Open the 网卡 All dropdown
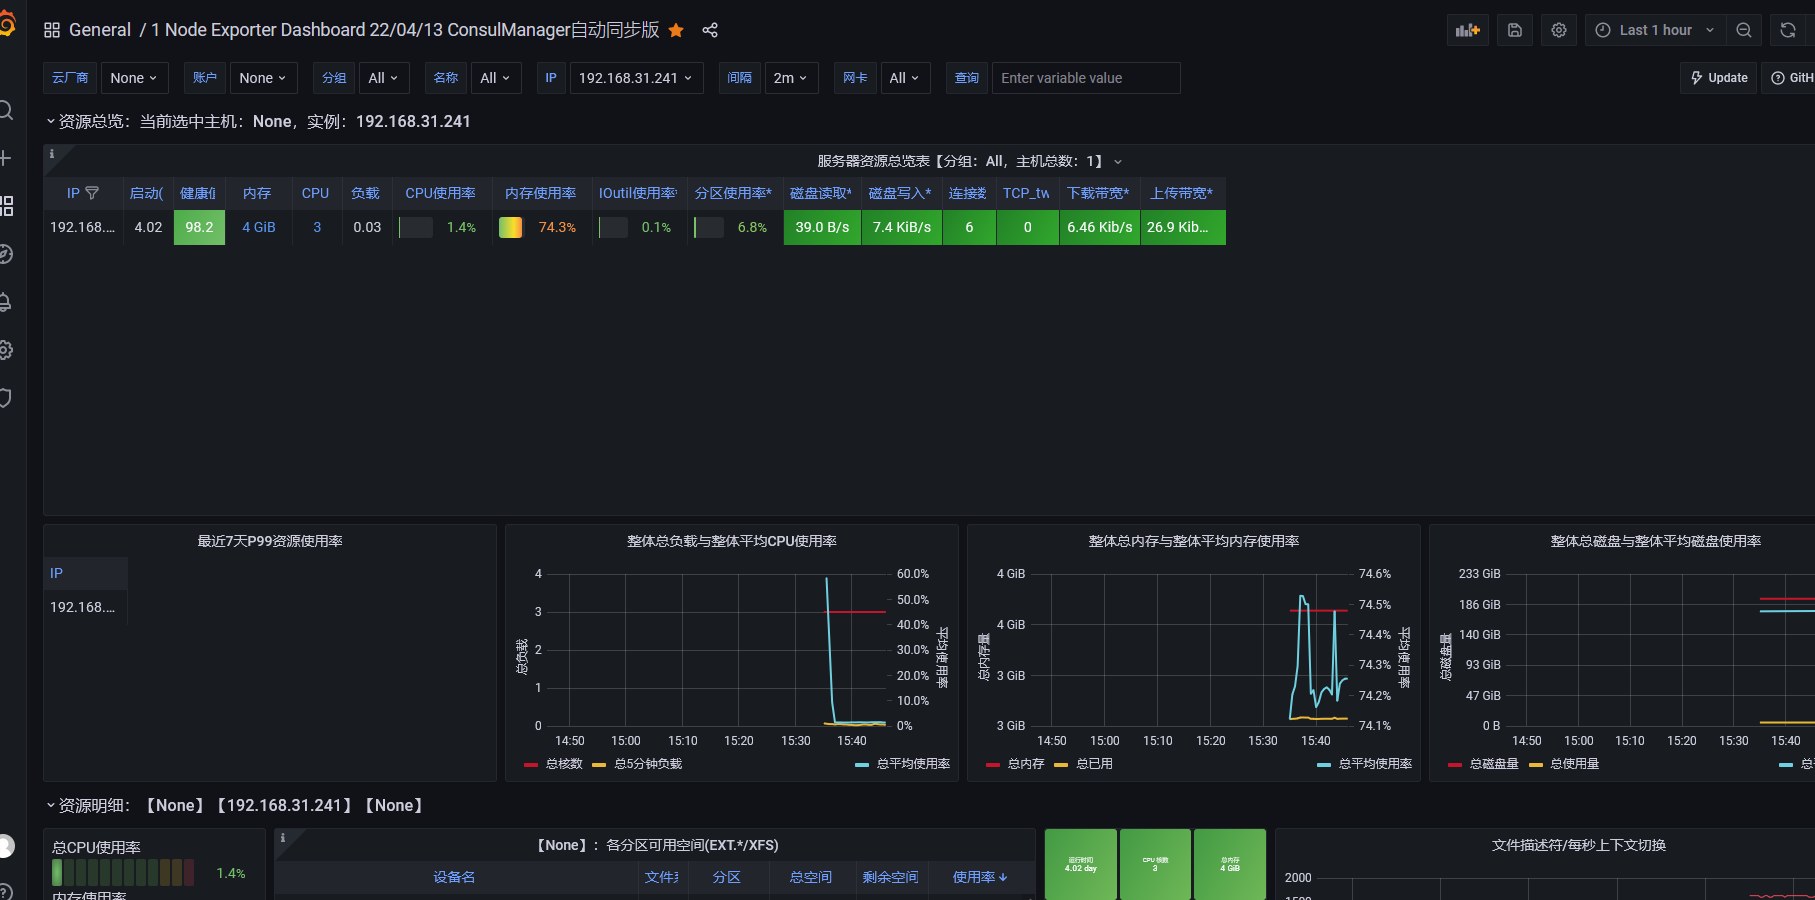This screenshot has width=1815, height=900. (x=905, y=78)
